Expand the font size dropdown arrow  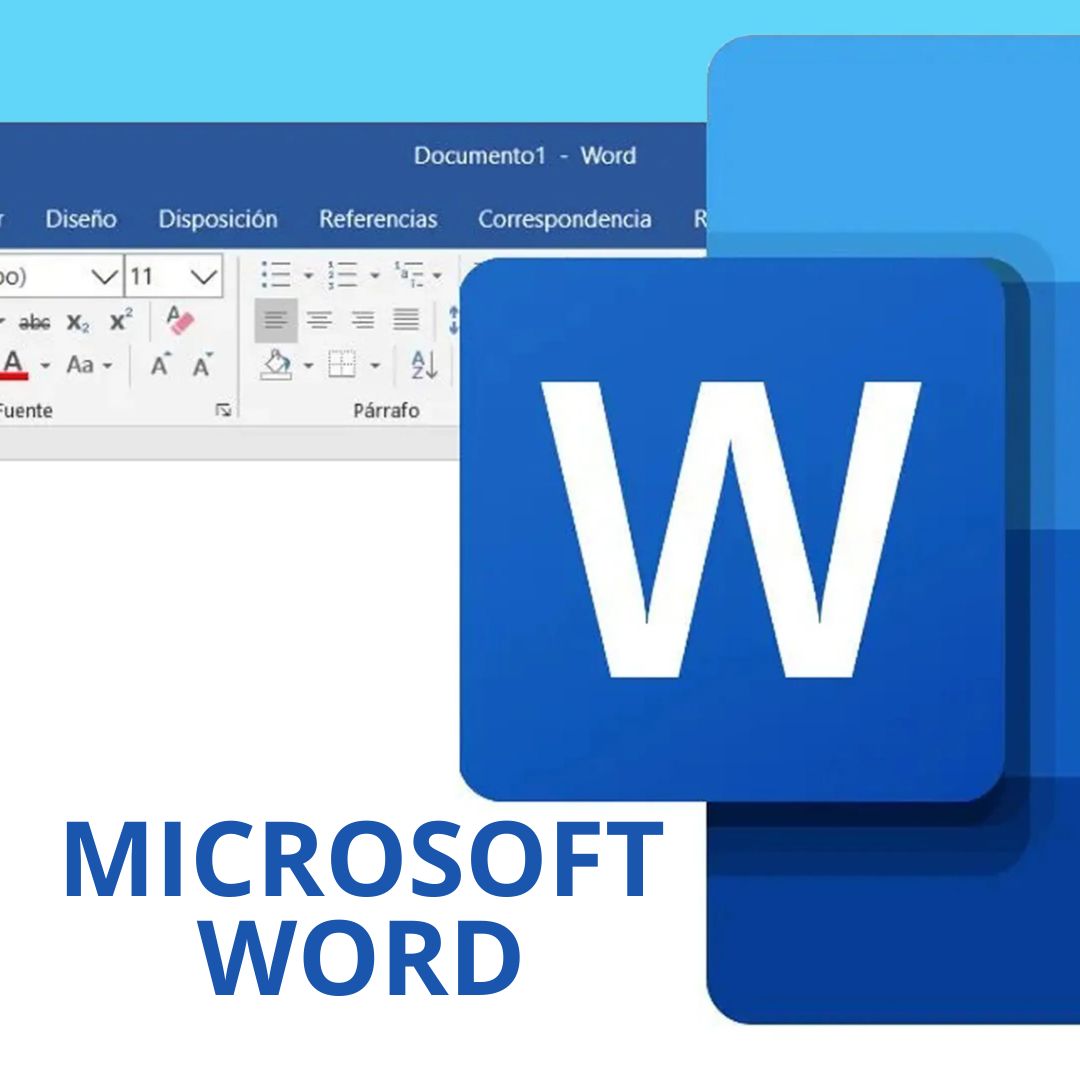(x=204, y=277)
